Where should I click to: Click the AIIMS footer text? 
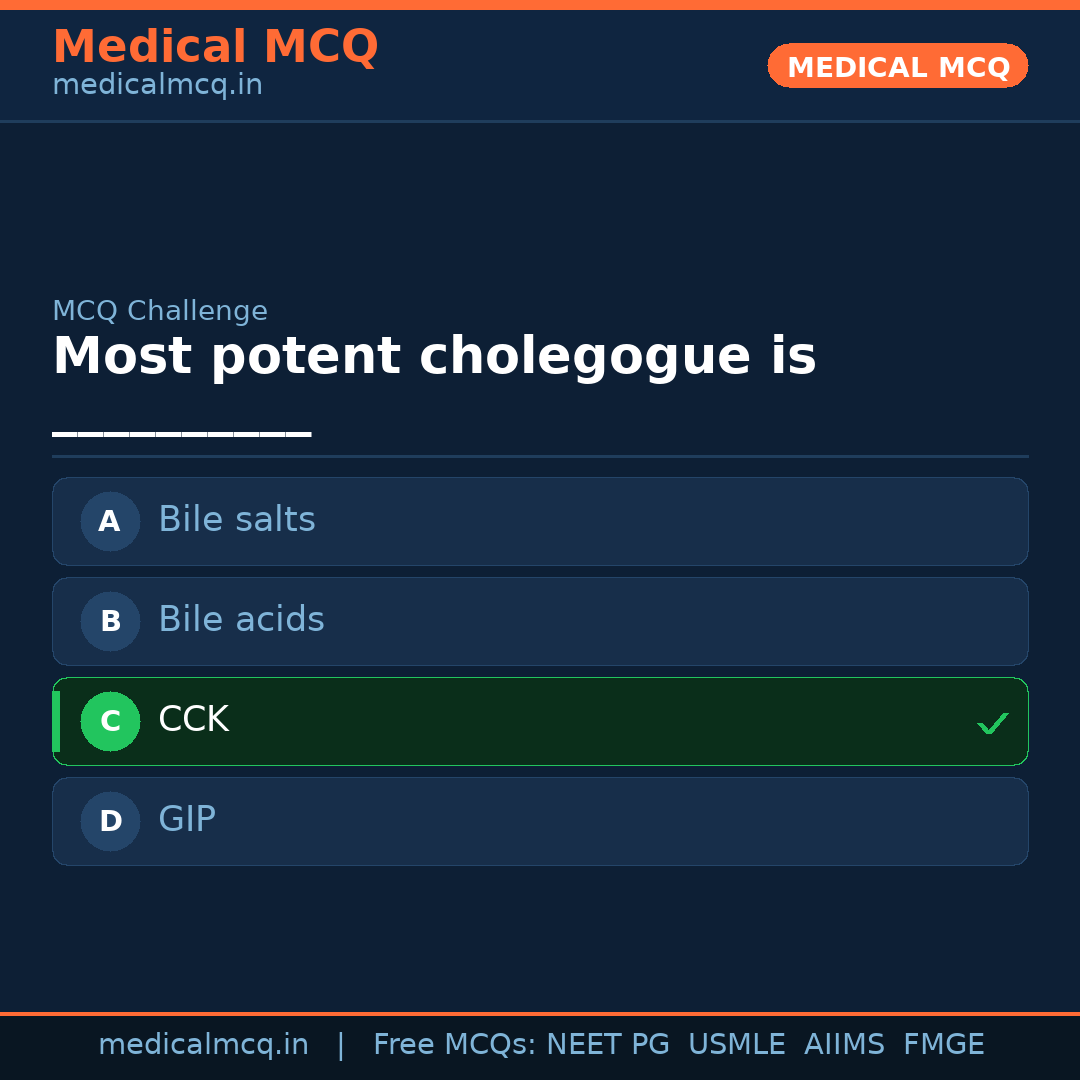tap(844, 1045)
